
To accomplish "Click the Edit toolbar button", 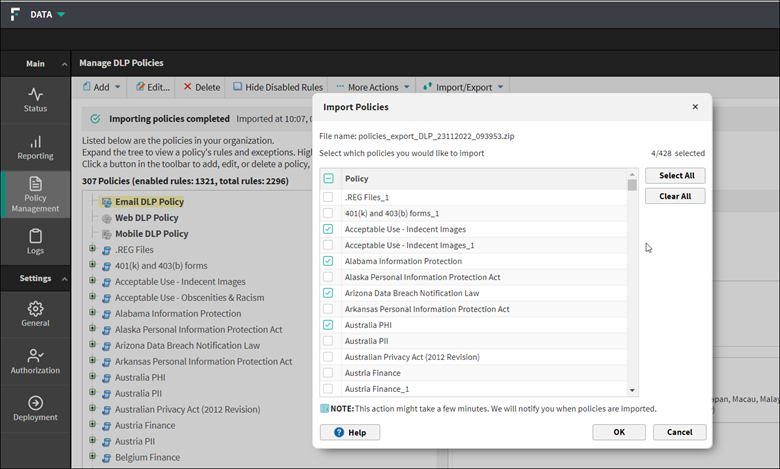I will (152, 87).
